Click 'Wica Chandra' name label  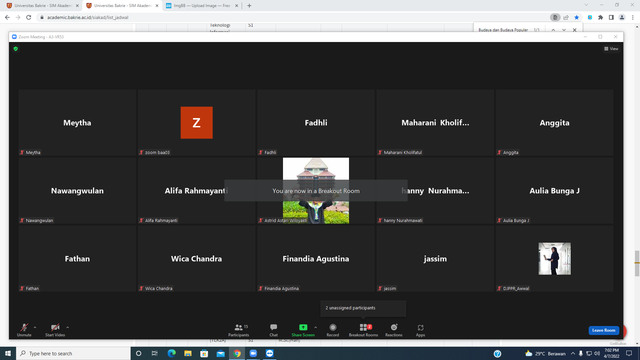coord(196,259)
